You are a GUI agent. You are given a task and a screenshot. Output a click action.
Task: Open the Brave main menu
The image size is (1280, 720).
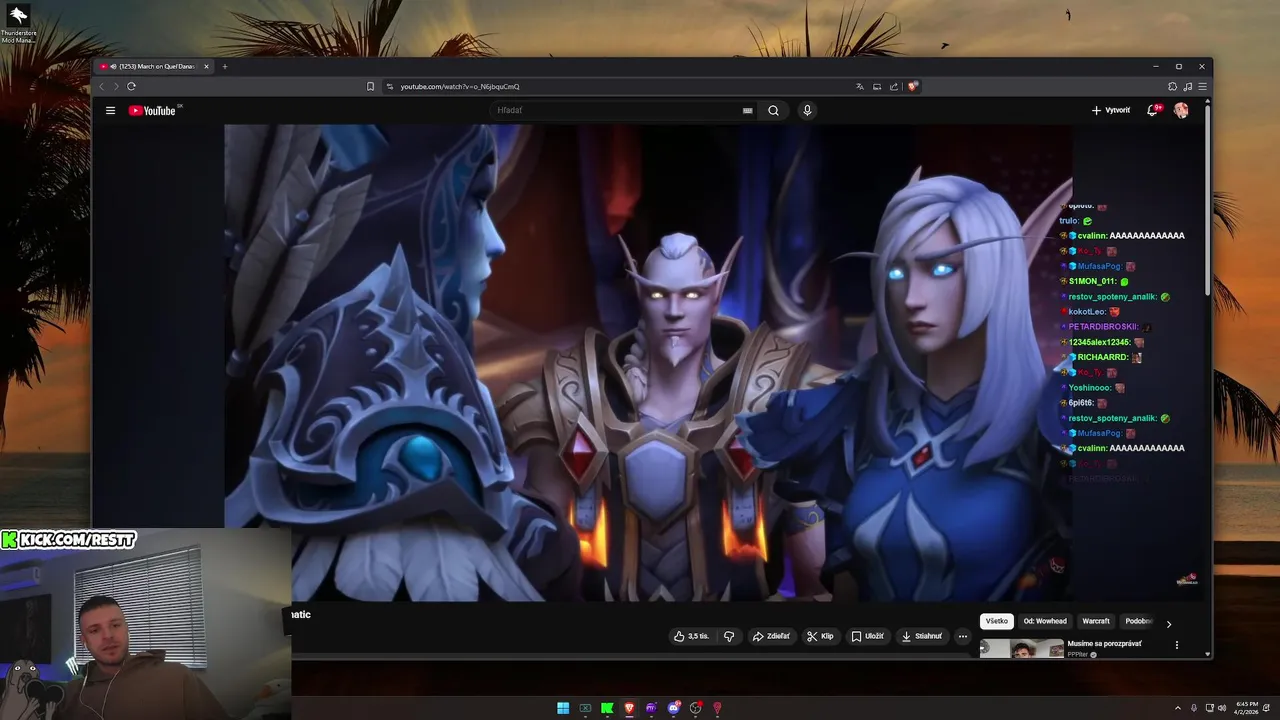coord(1202,87)
